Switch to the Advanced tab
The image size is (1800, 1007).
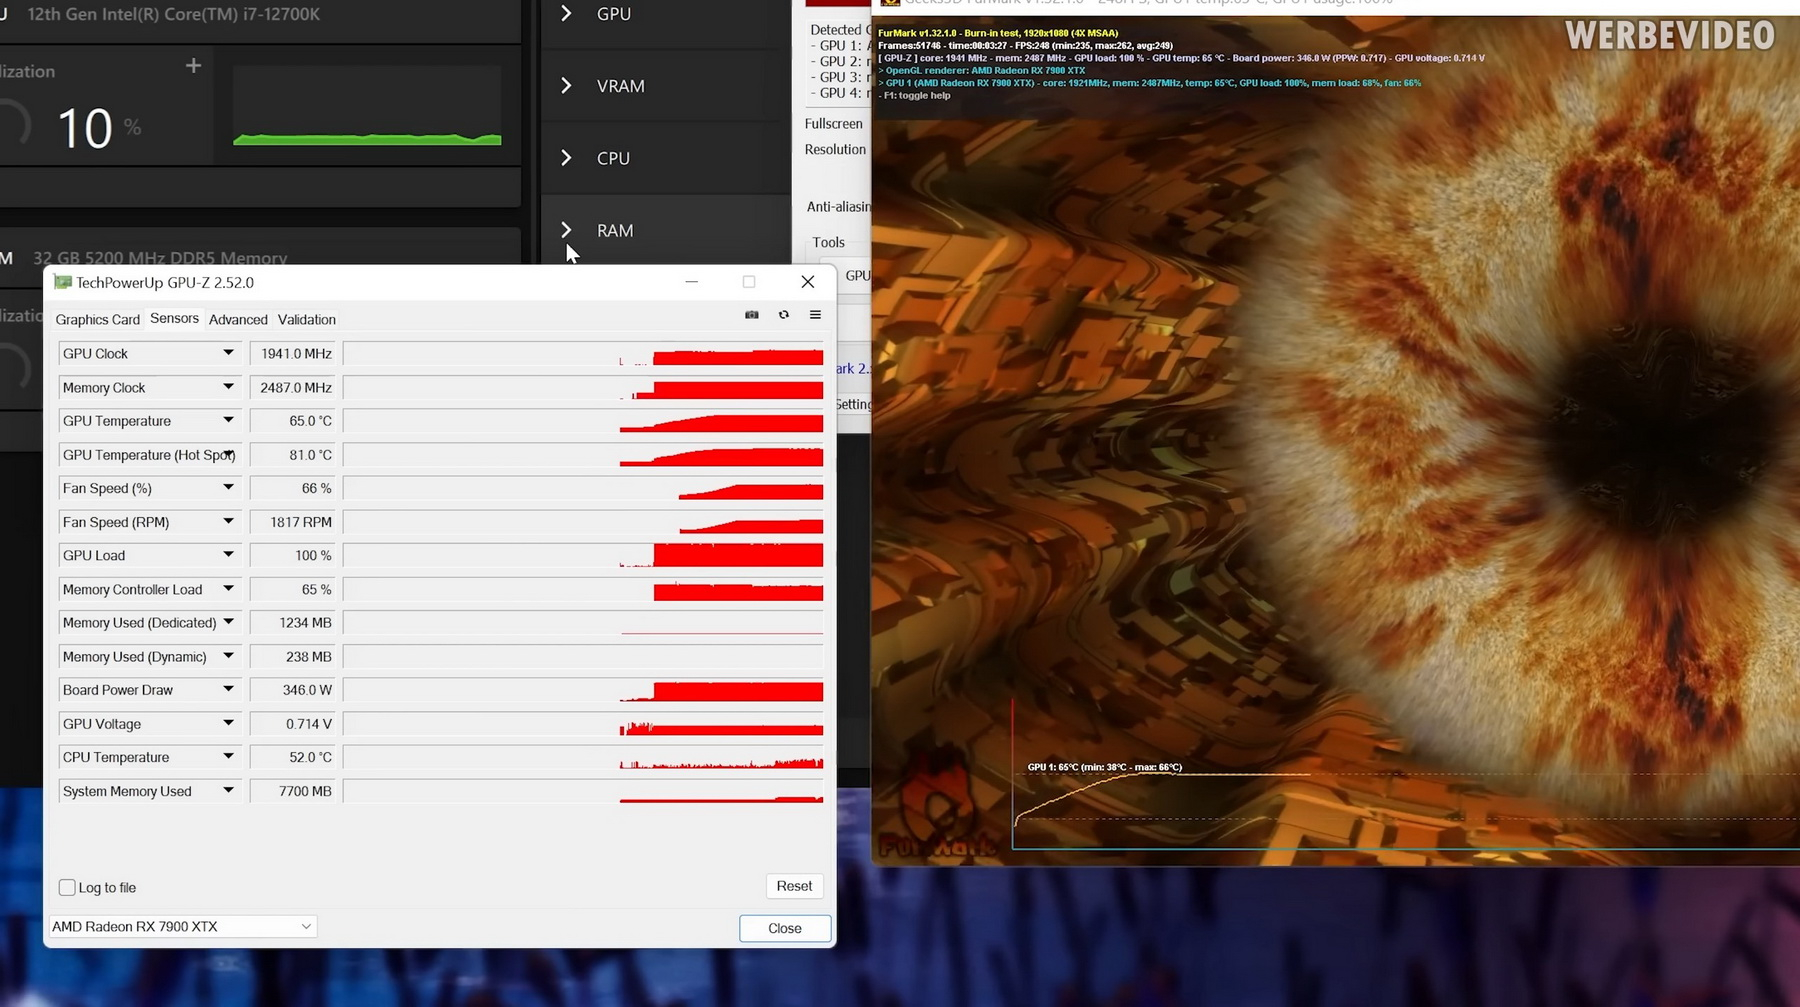pyautogui.click(x=238, y=319)
